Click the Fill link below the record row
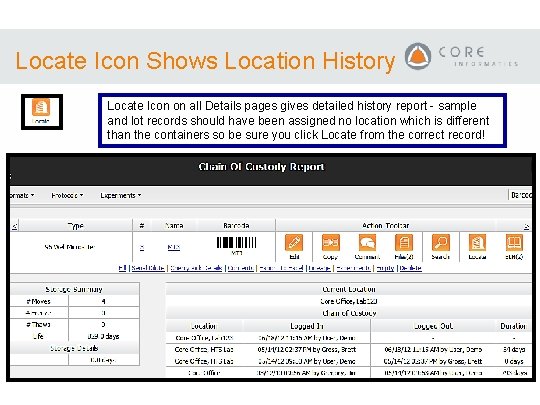This screenshot has height=405, width=540. pyautogui.click(x=122, y=268)
